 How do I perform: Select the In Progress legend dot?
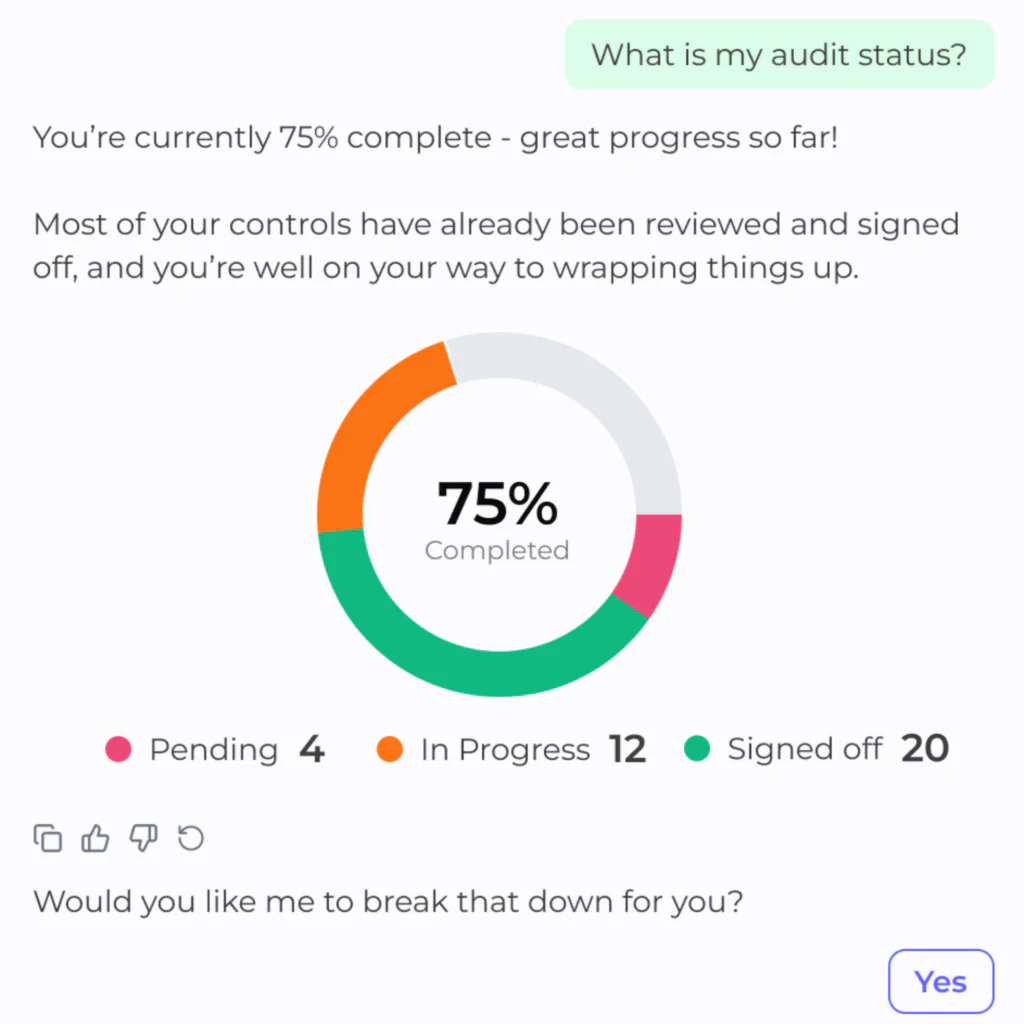(x=390, y=749)
